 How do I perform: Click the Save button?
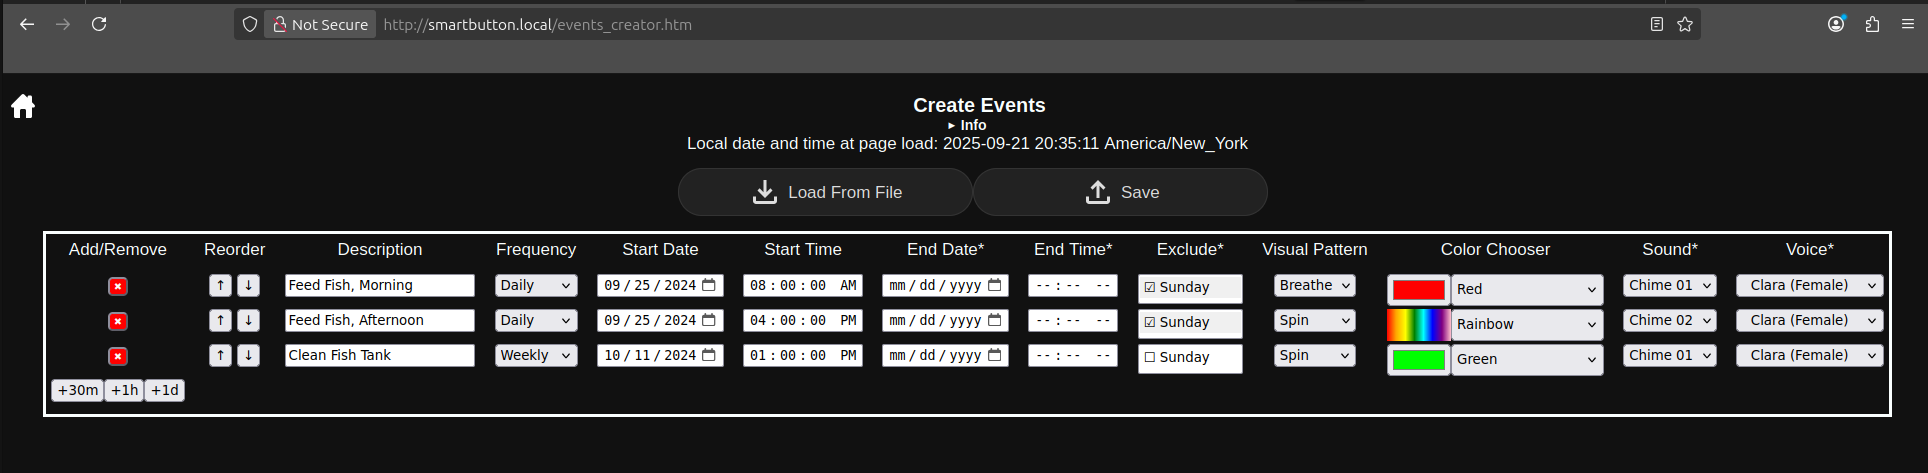pyautogui.click(x=1120, y=192)
